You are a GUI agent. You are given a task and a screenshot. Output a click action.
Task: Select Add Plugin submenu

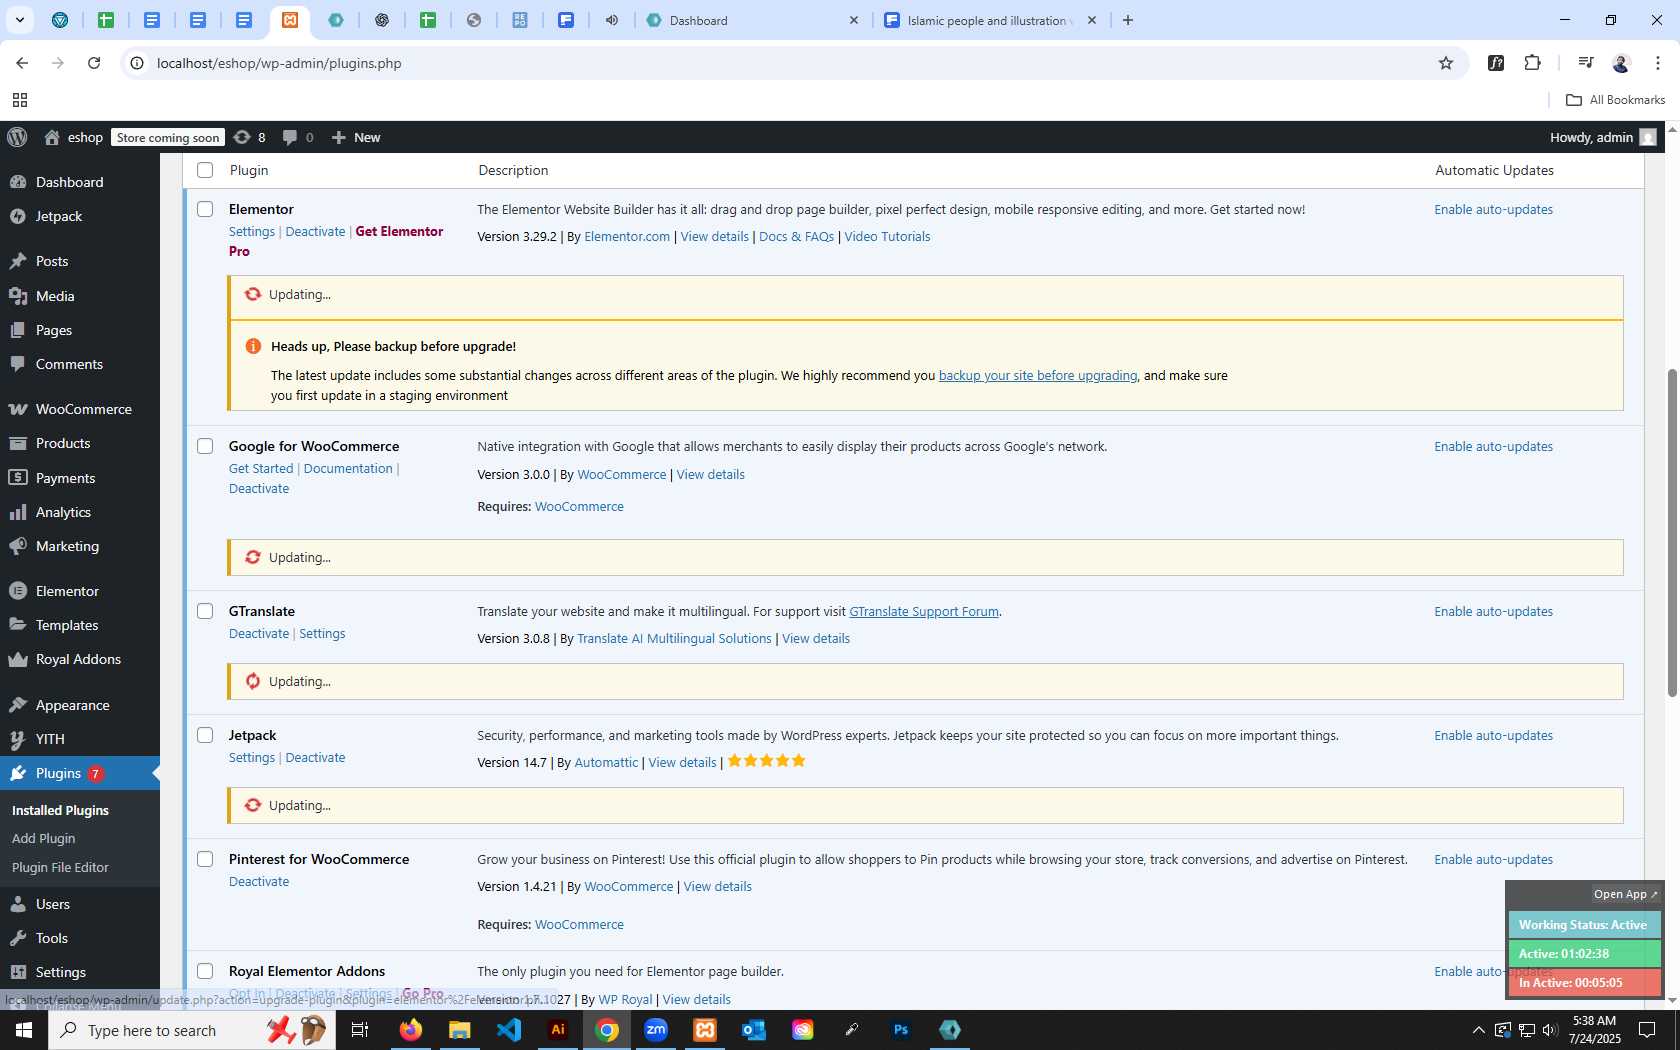[x=43, y=838]
